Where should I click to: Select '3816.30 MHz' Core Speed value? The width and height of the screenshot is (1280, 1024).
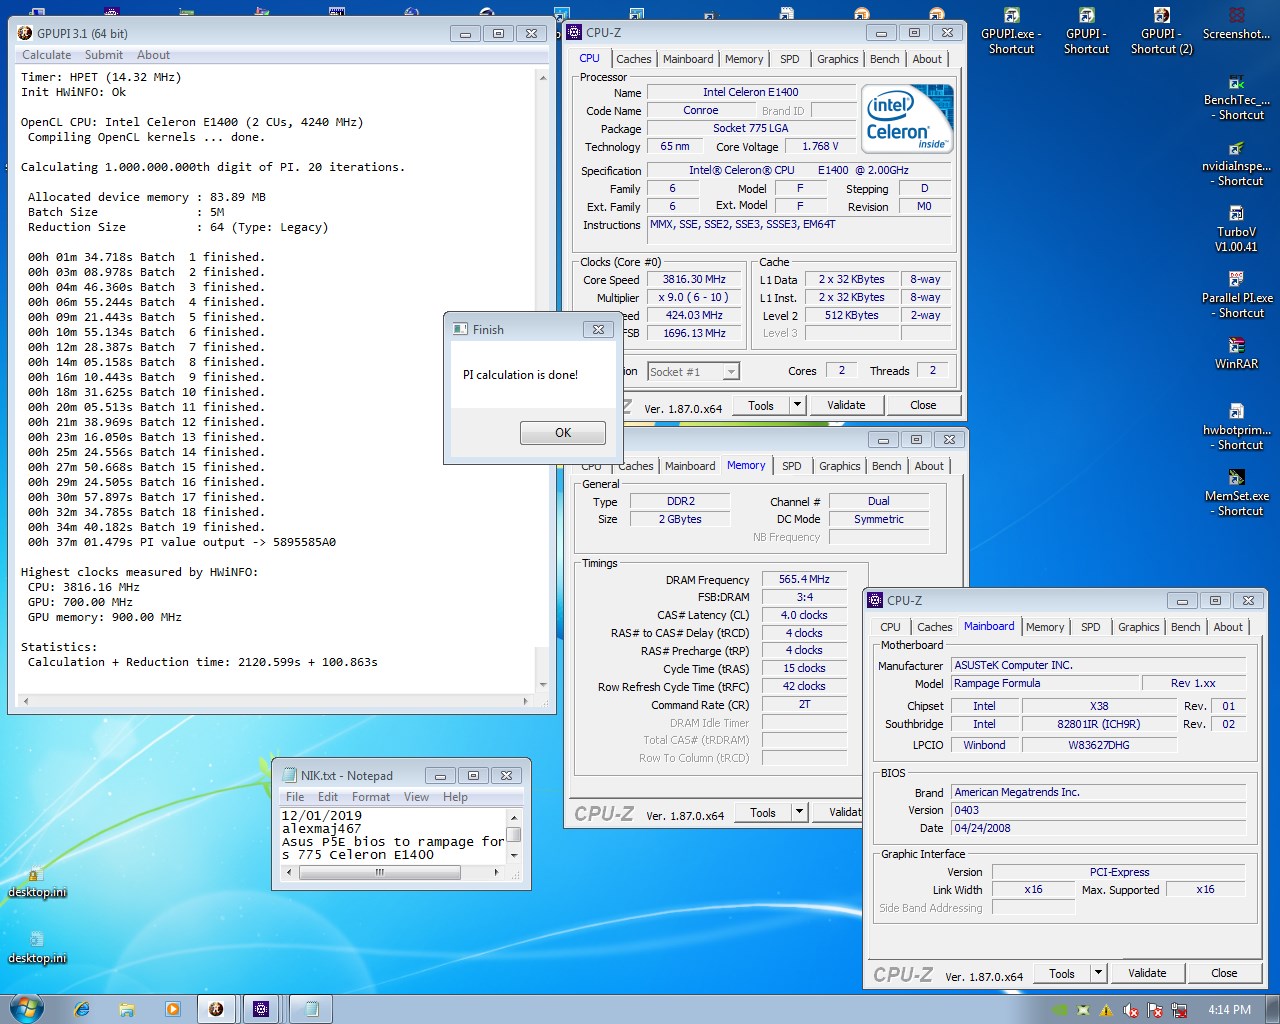695,279
